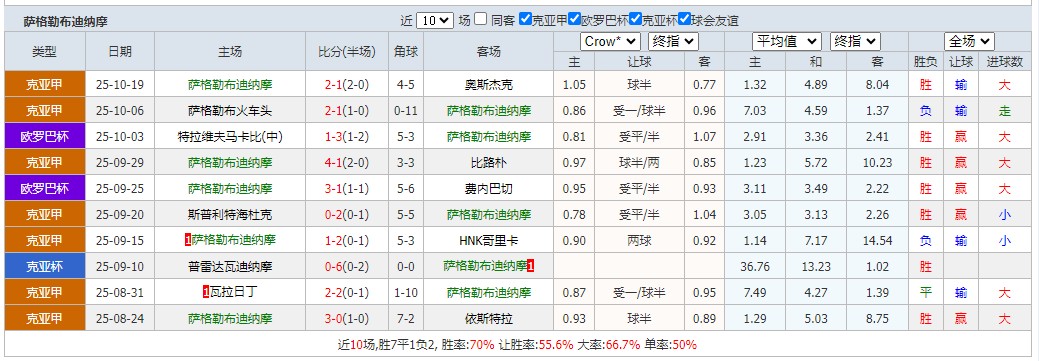This screenshot has height=361, width=1039.
Task: Click 斯普利特海杜克 home team
Action: pos(230,215)
